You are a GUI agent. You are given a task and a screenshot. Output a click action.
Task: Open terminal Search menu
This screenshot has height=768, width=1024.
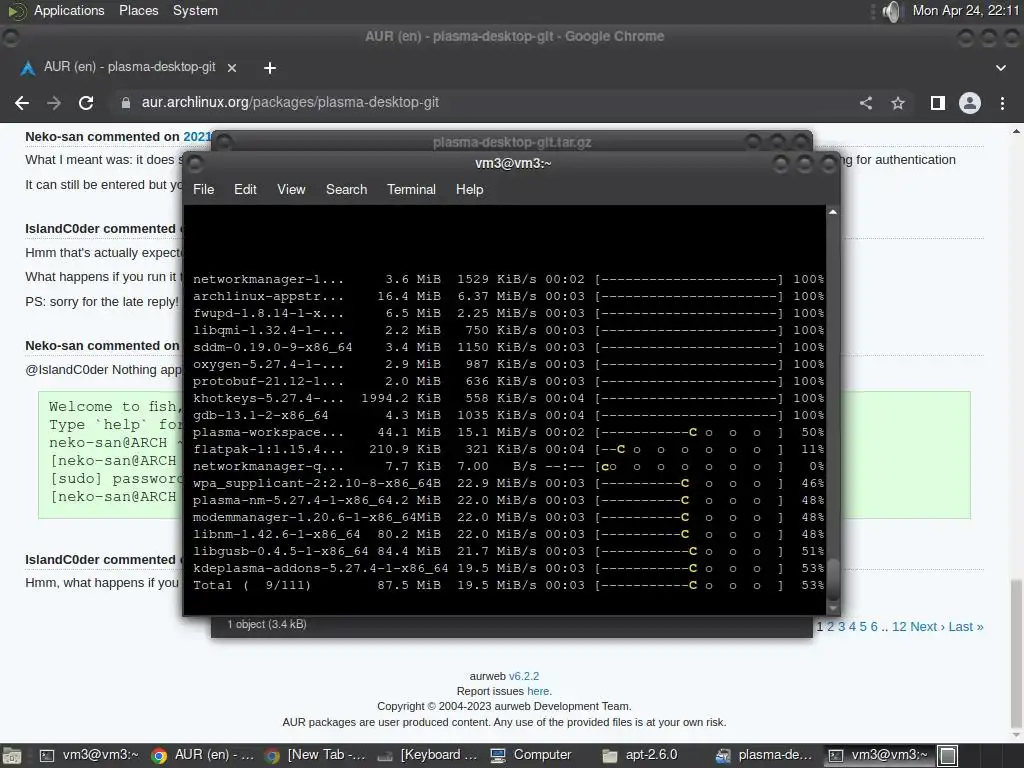pyautogui.click(x=346, y=189)
